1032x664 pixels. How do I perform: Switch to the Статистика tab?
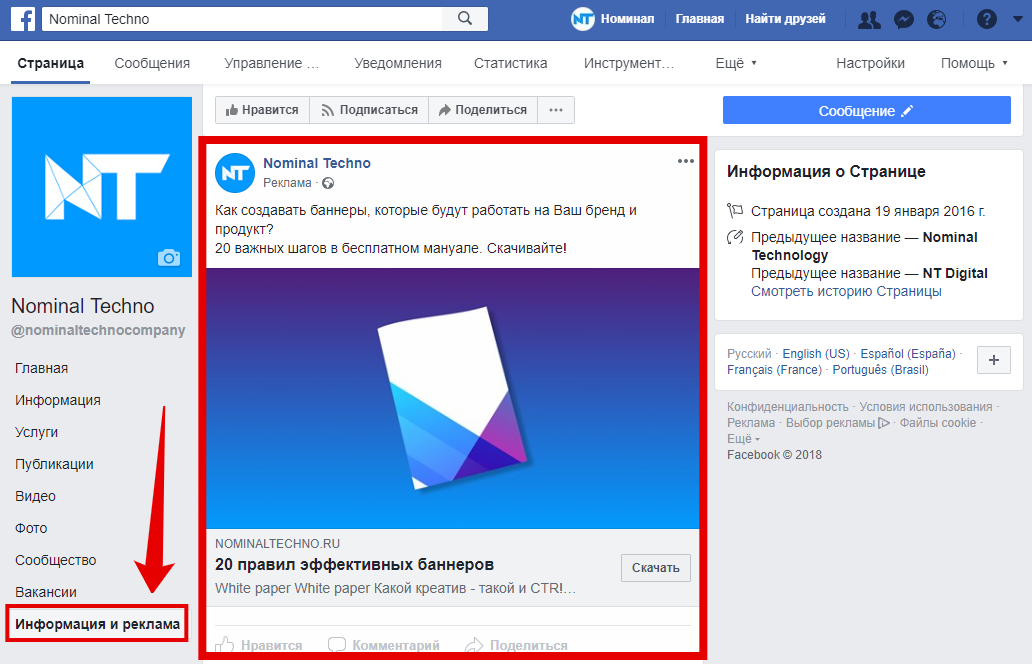(x=510, y=62)
